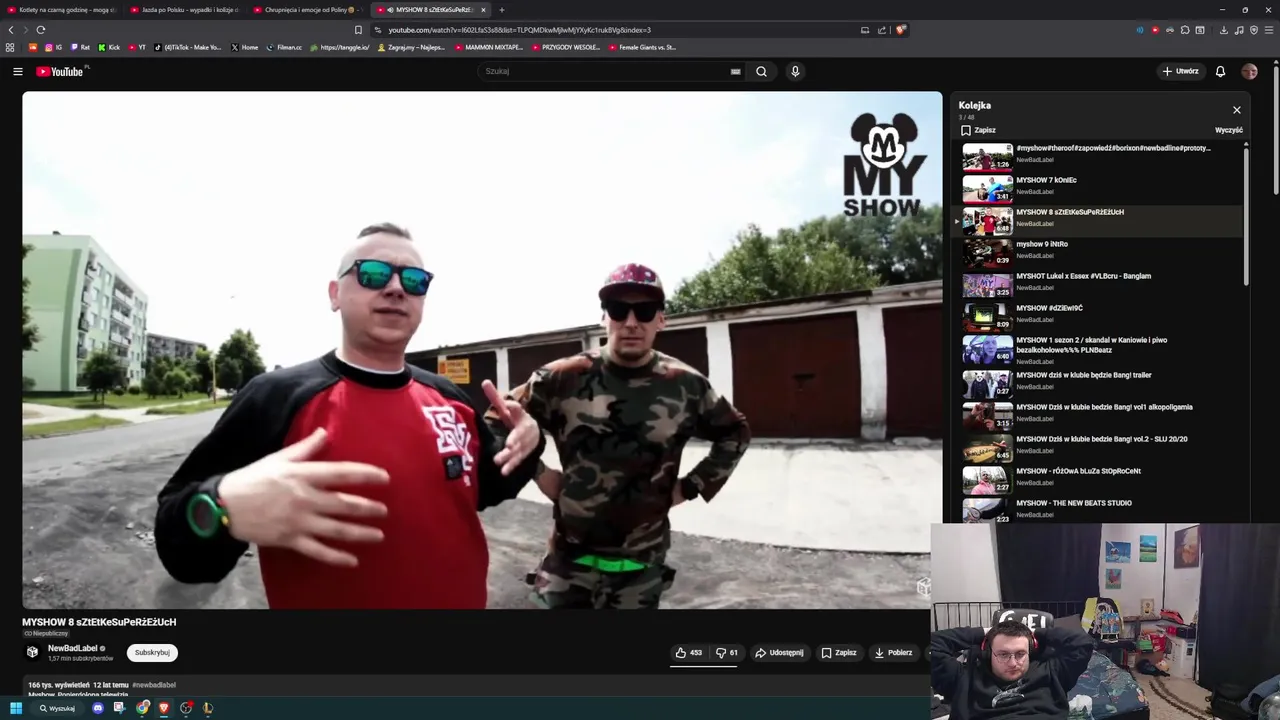Select MYSHOW - rÓżOwA bLuZa StOpRoCeNt
The height and width of the screenshot is (720, 1280).
pyautogui.click(x=1100, y=478)
